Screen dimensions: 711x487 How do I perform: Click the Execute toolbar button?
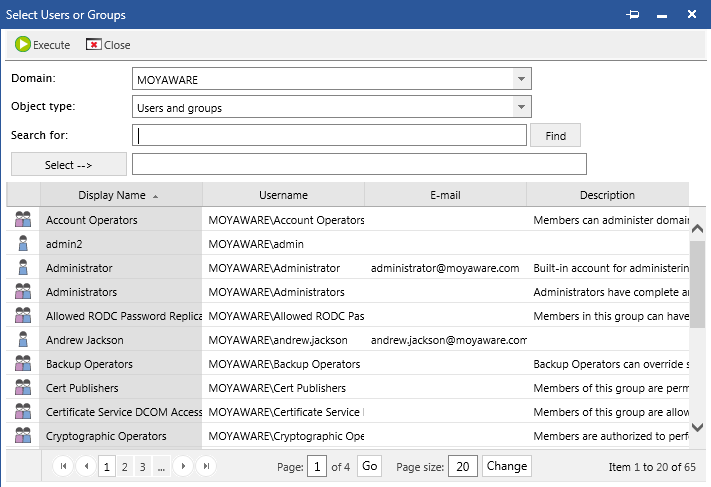tap(43, 45)
